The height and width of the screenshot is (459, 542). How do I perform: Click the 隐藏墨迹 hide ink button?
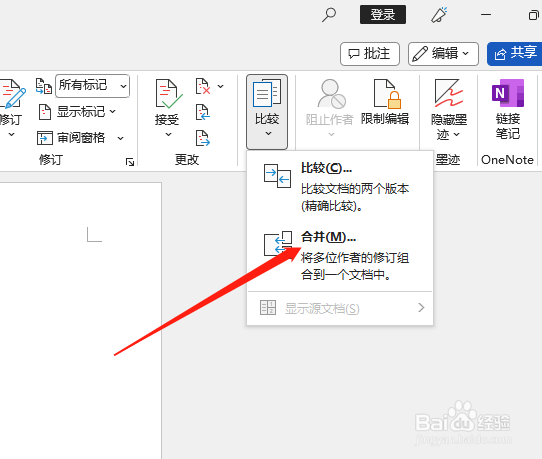[449, 110]
